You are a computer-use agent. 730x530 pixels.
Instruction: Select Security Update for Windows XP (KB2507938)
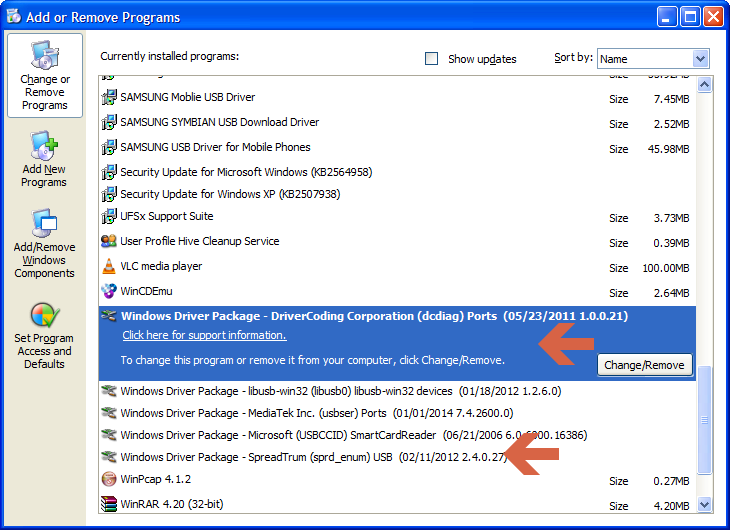[397, 194]
